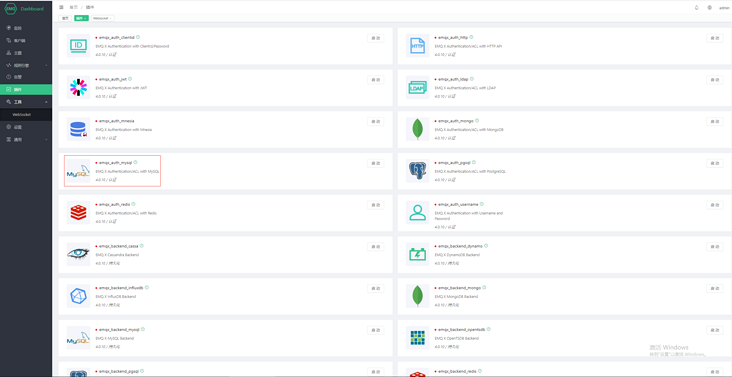Image resolution: width=732 pixels, height=377 pixels.
Task: Open the notification bell icon
Action: (697, 7)
